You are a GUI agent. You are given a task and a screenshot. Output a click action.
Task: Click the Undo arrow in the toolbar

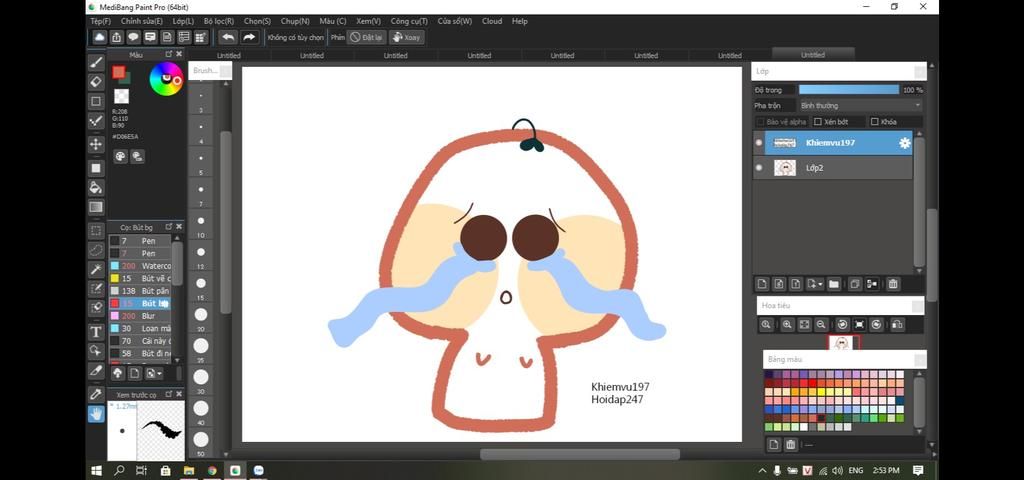click(x=228, y=37)
